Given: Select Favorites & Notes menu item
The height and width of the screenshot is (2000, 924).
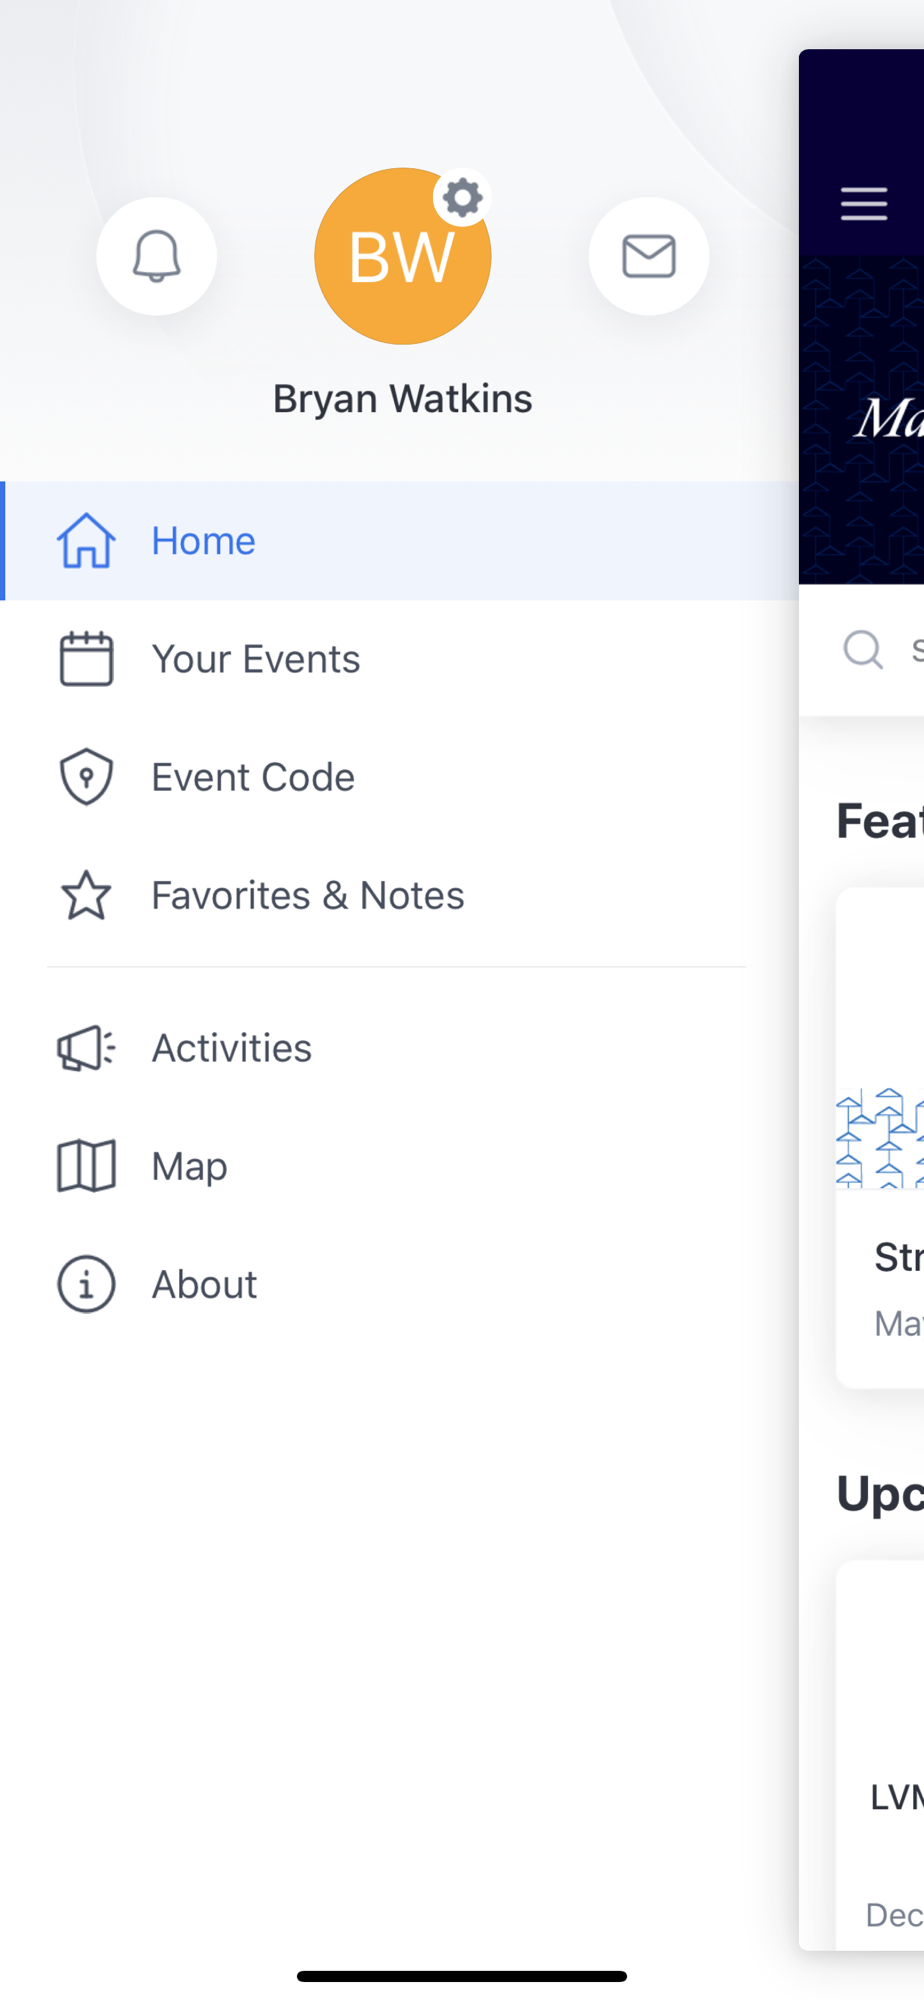Looking at the screenshot, I should pos(399,895).
